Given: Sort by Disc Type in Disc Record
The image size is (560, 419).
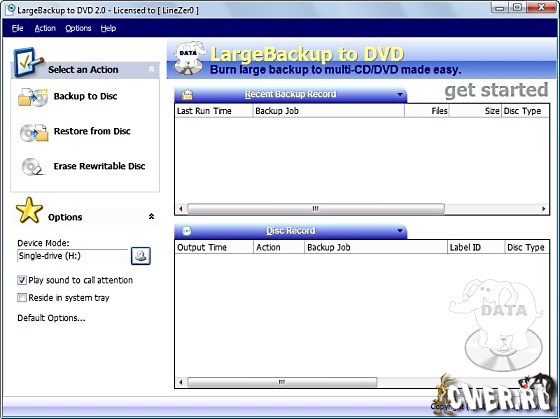Looking at the screenshot, I should tap(527, 247).
